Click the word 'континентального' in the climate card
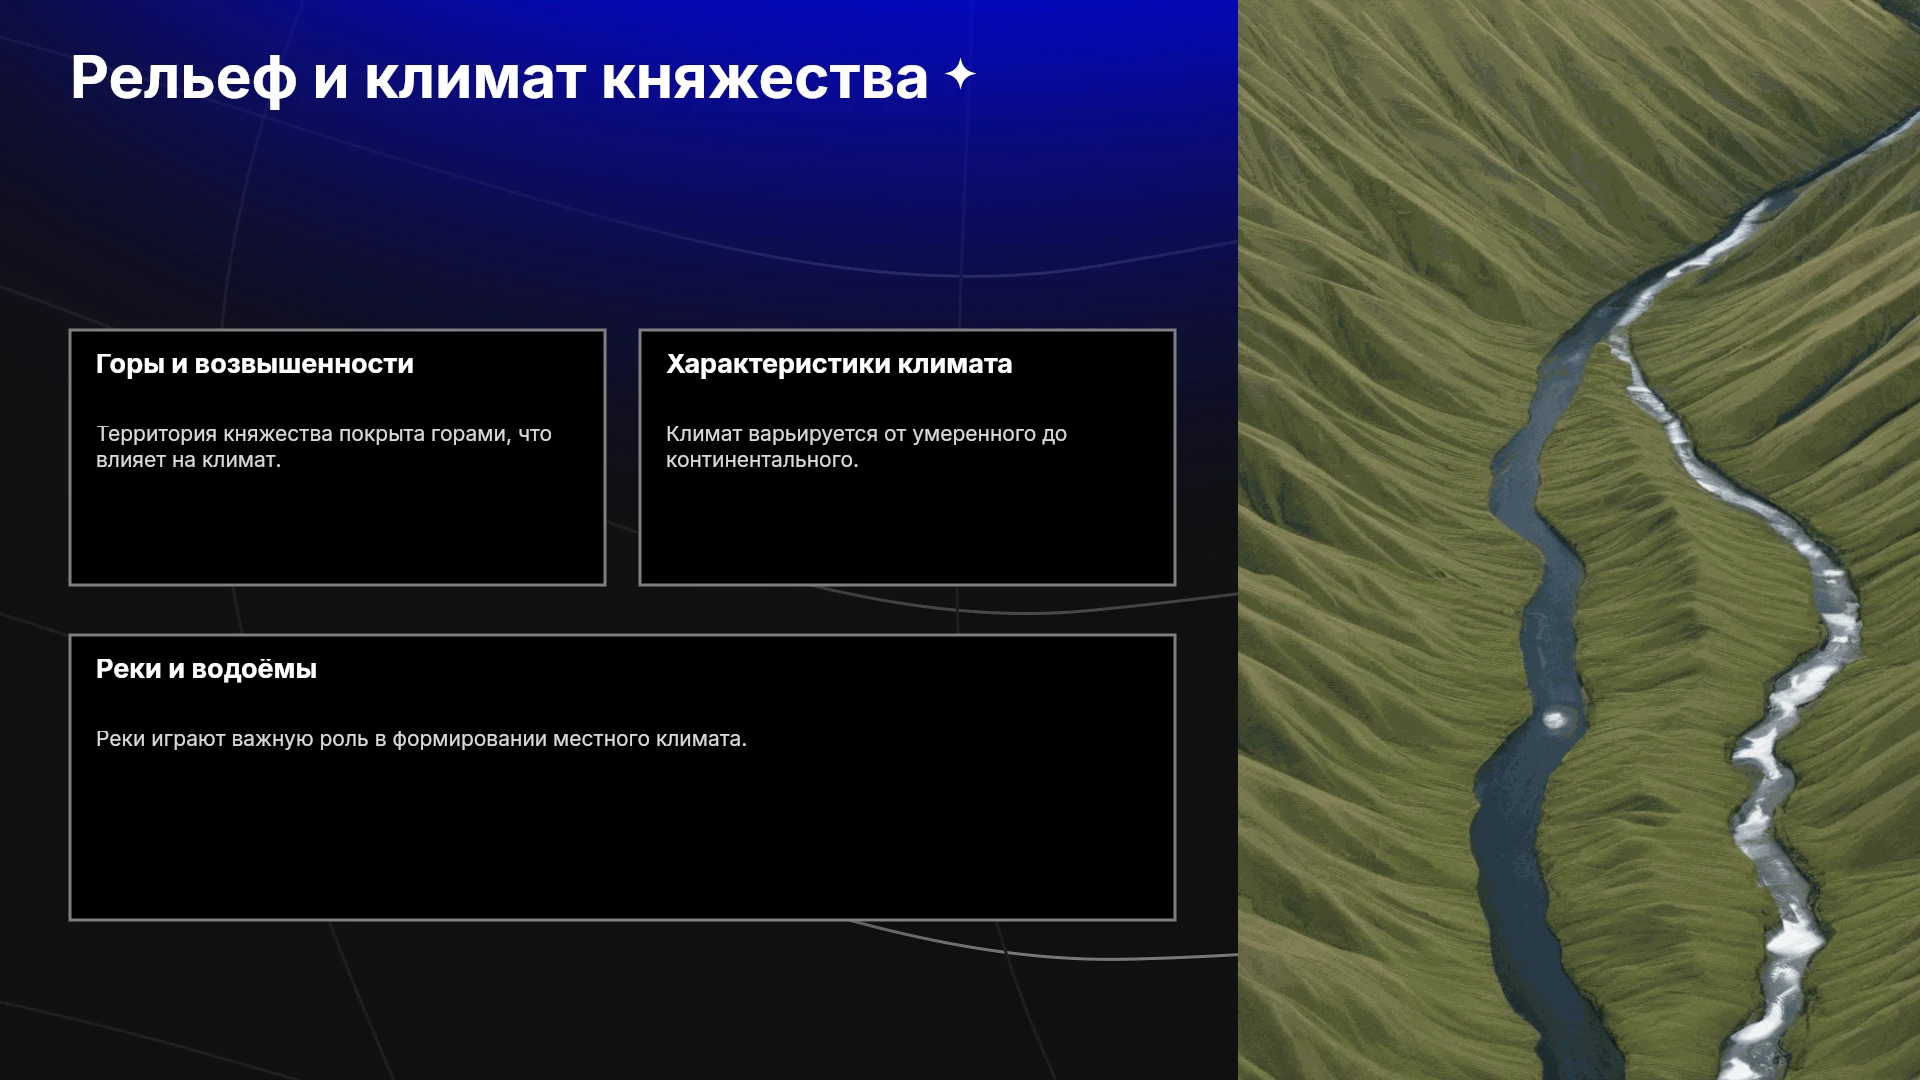Viewport: 1920px width, 1080px height. [x=760, y=460]
